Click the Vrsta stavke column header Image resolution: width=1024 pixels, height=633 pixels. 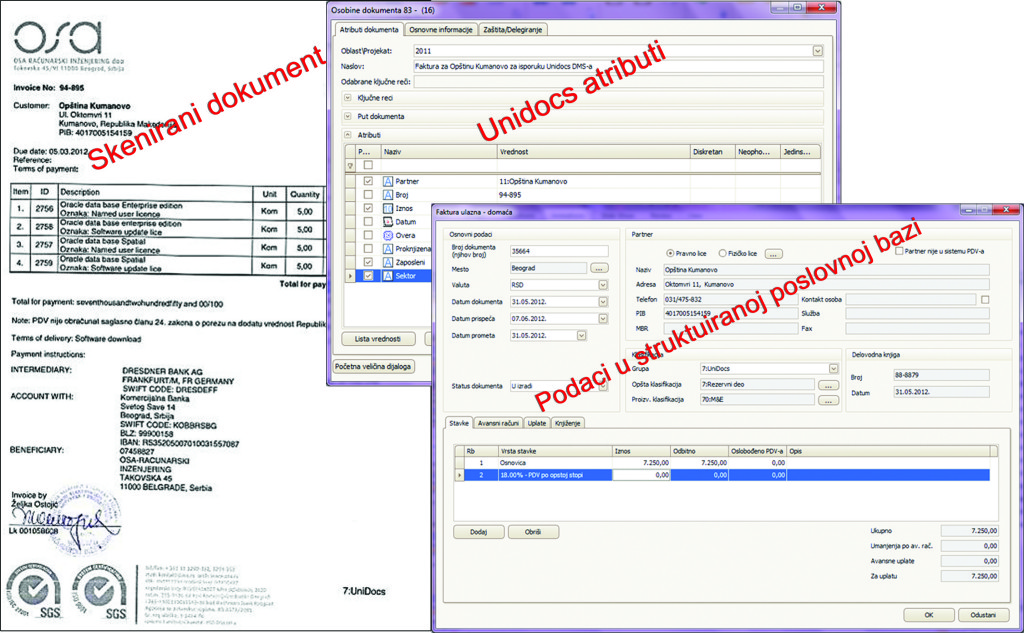[555, 451]
